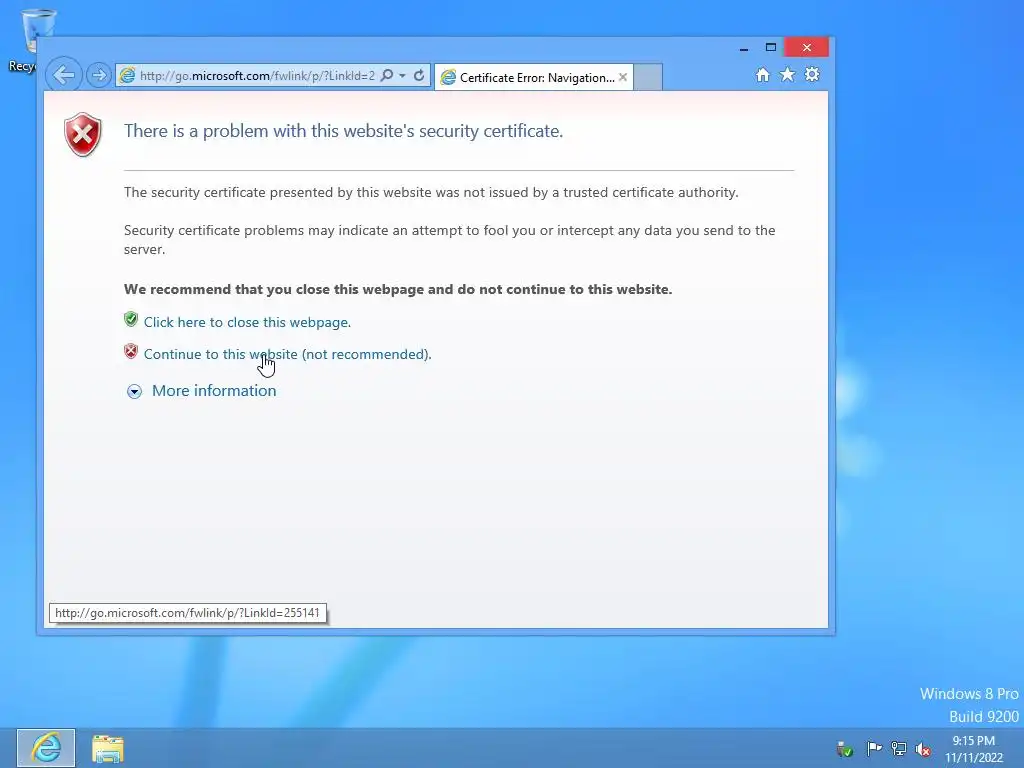This screenshot has width=1024, height=768.
Task: Open the Recycle Bin desktop icon
Action: [x=26, y=39]
